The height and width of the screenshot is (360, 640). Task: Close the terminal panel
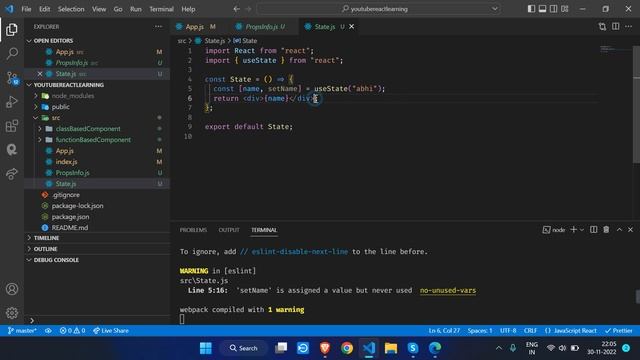pos(630,230)
